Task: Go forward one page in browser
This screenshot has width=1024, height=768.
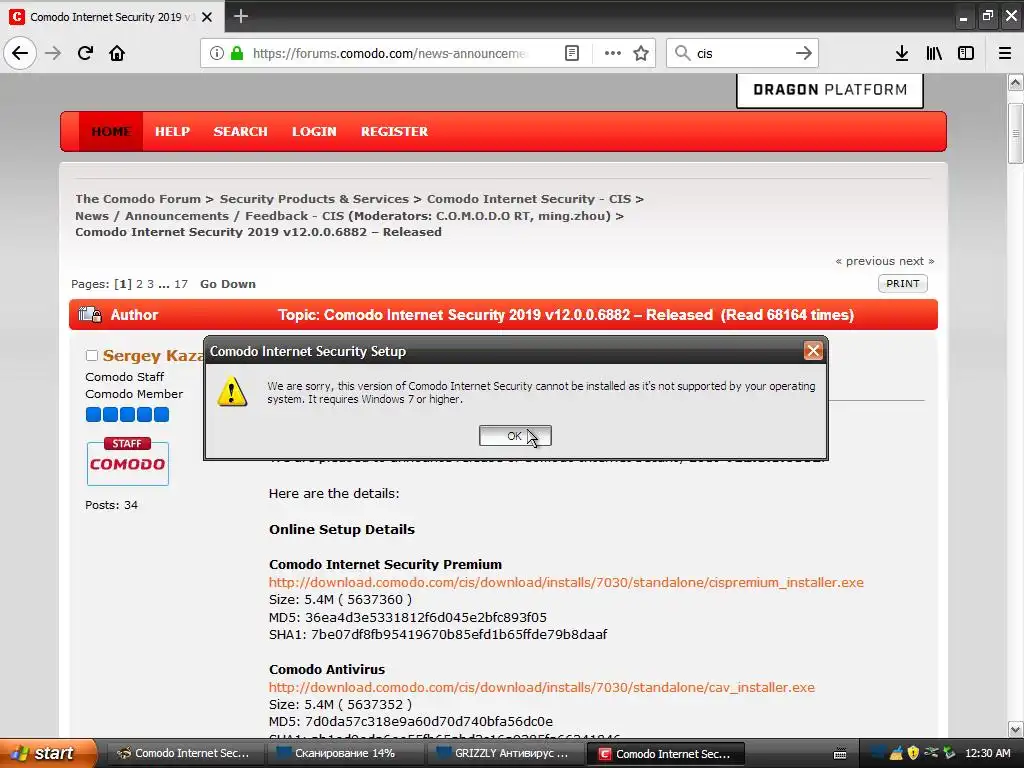Action: pyautogui.click(x=53, y=53)
